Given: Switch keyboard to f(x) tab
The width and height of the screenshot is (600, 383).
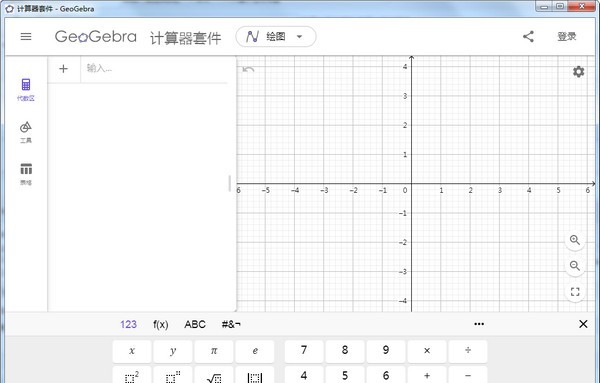Looking at the screenshot, I should (x=161, y=324).
